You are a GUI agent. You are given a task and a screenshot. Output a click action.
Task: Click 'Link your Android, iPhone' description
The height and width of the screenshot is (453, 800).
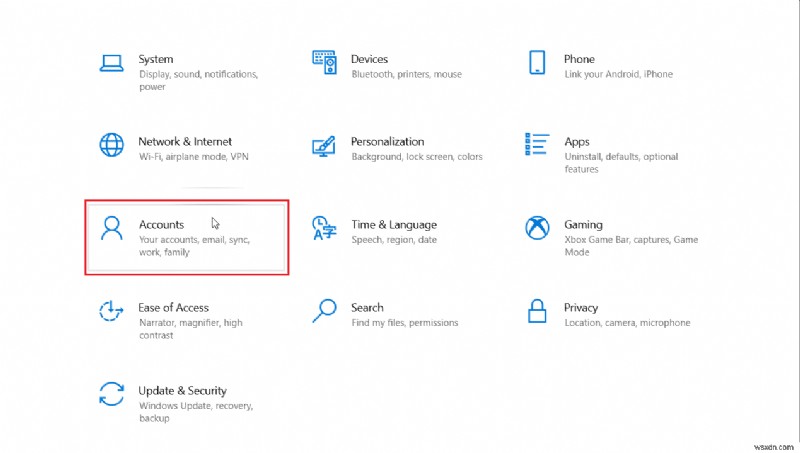coord(618,74)
